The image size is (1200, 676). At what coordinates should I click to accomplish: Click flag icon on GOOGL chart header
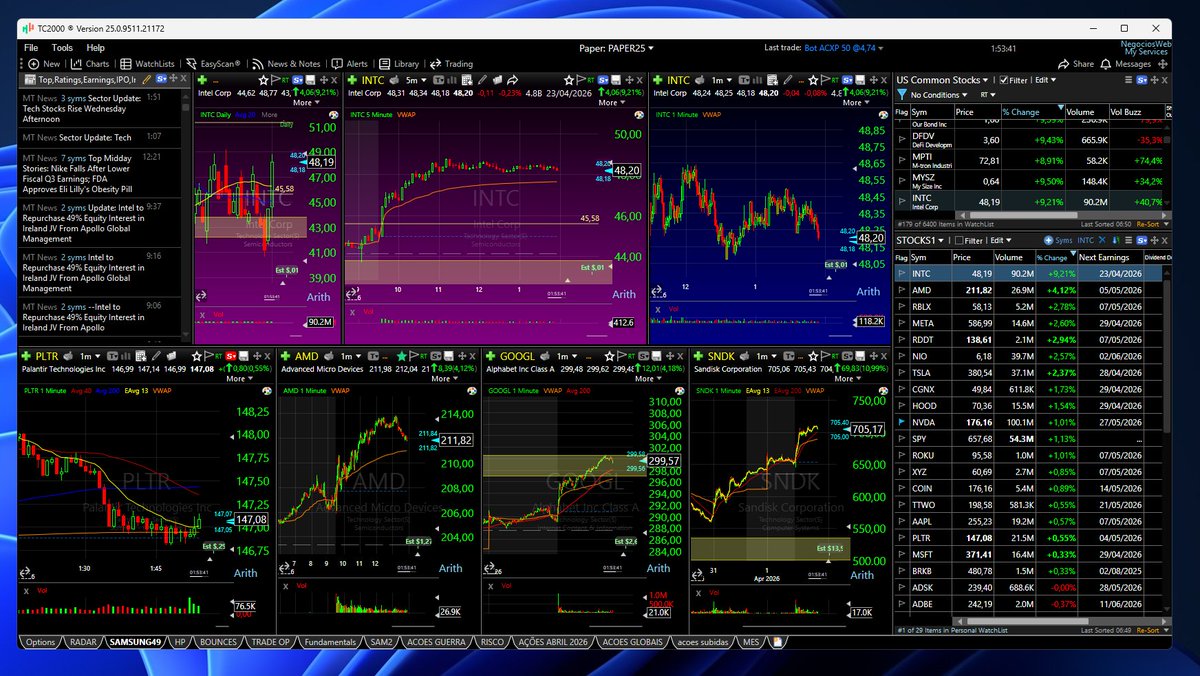621,356
